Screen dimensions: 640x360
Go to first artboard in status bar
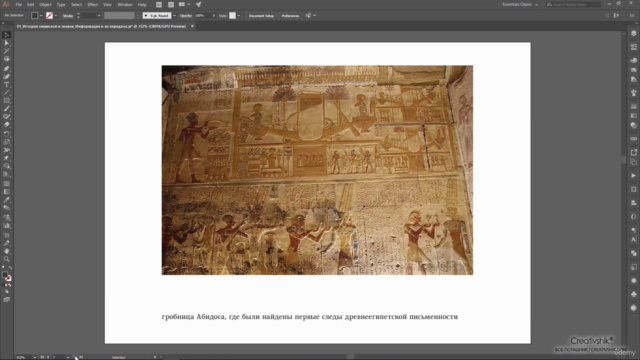point(42,357)
